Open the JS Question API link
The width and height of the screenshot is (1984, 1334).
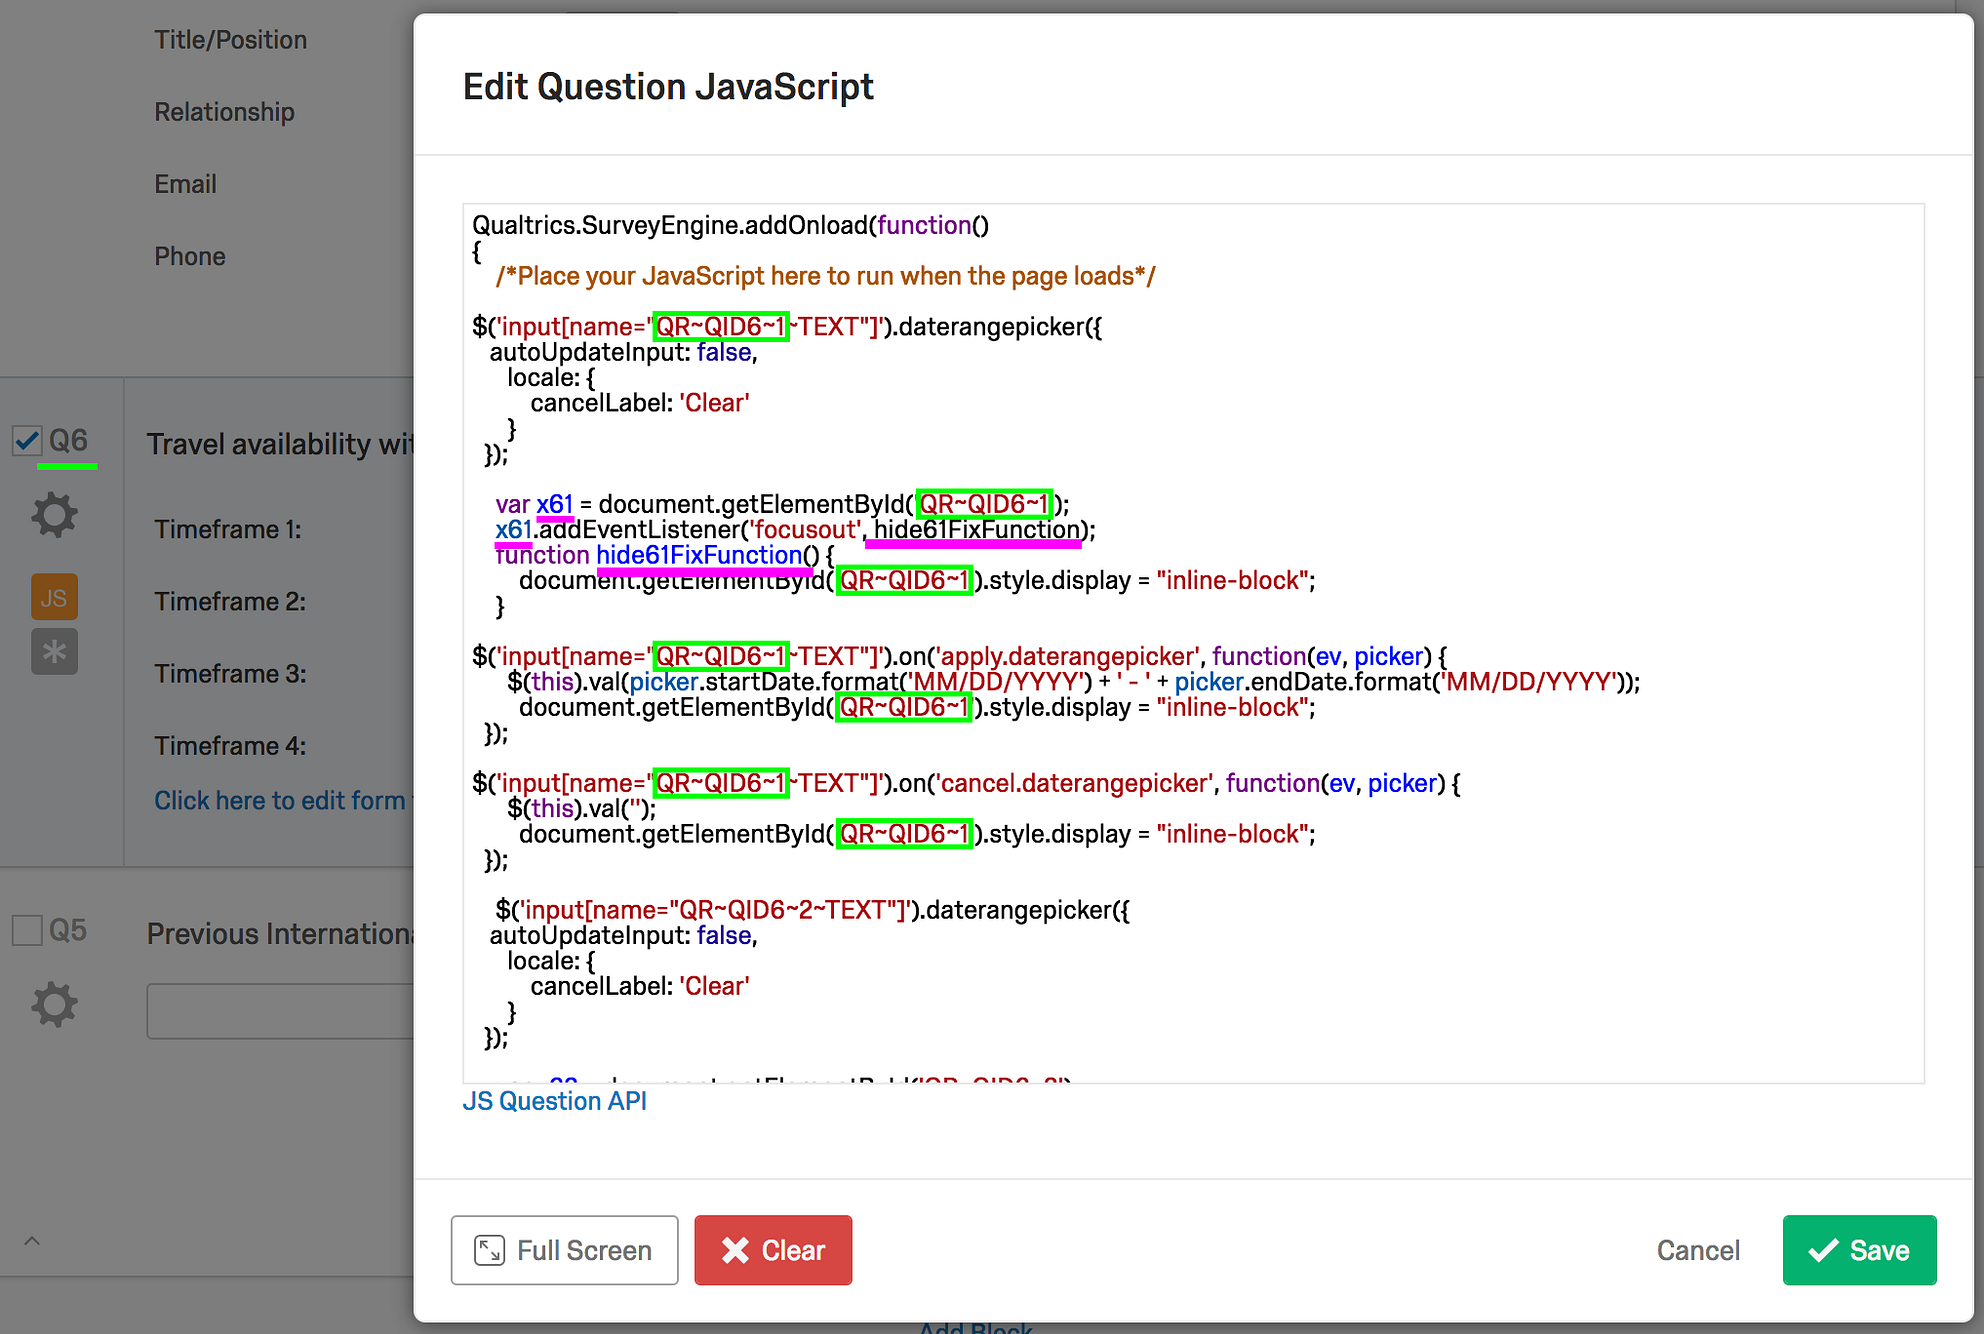[555, 1100]
